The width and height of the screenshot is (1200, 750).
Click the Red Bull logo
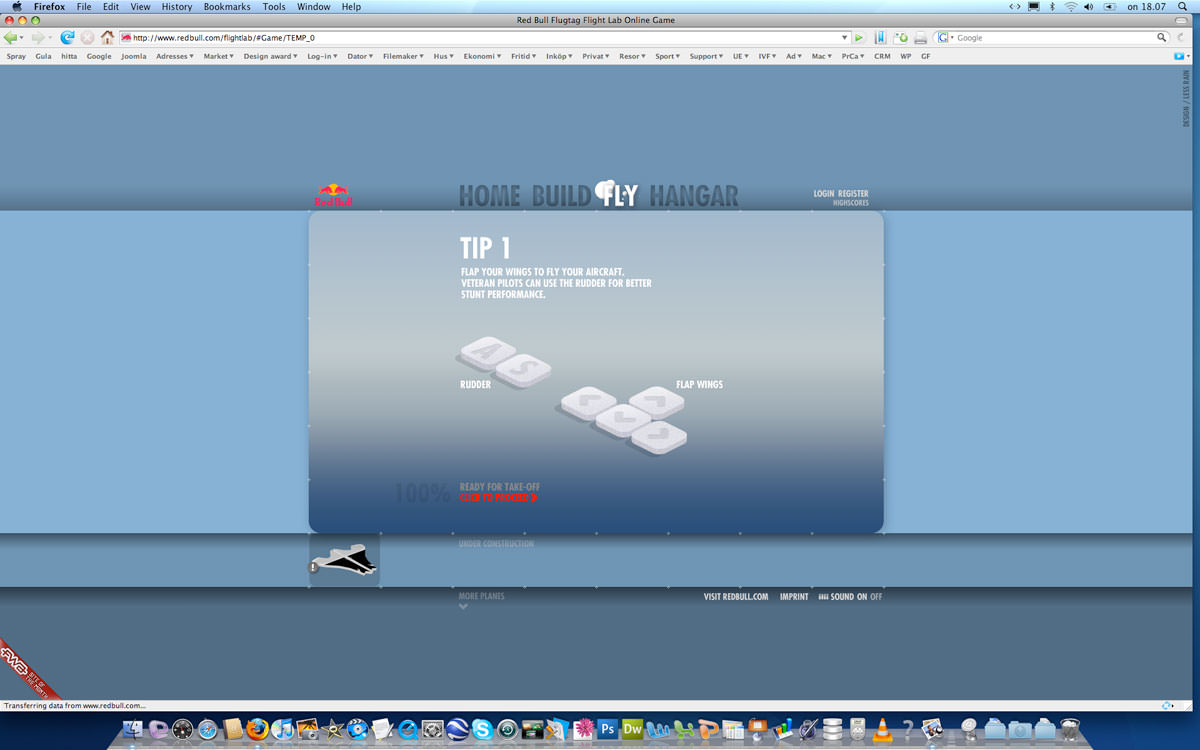pyautogui.click(x=334, y=195)
